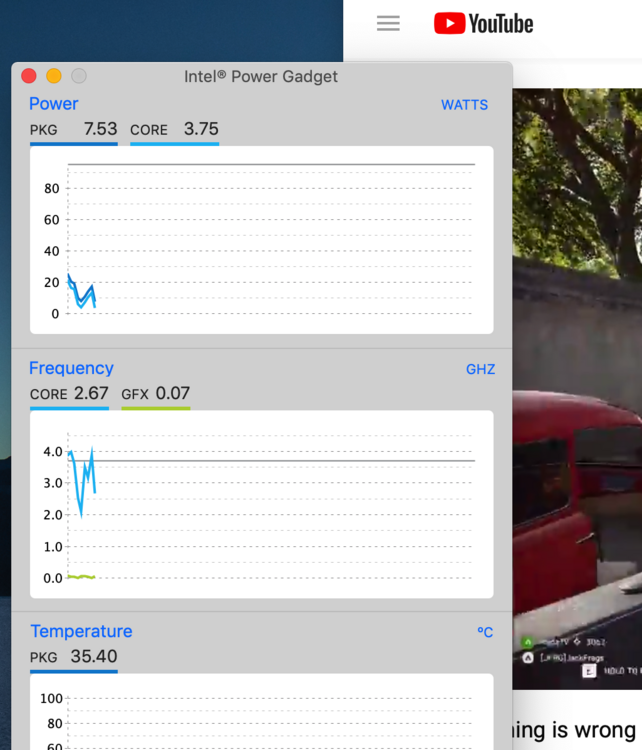
Task: Click the GHZ unit label
Action: click(x=480, y=369)
